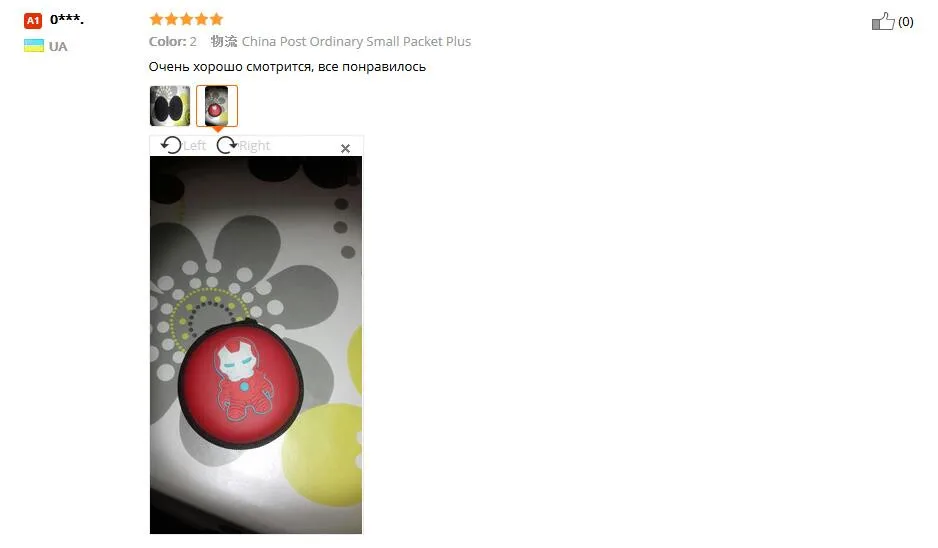This screenshot has height=548, width=938.
Task: Rotate the photo left using the counterclockwise arrow
Action: point(171,145)
